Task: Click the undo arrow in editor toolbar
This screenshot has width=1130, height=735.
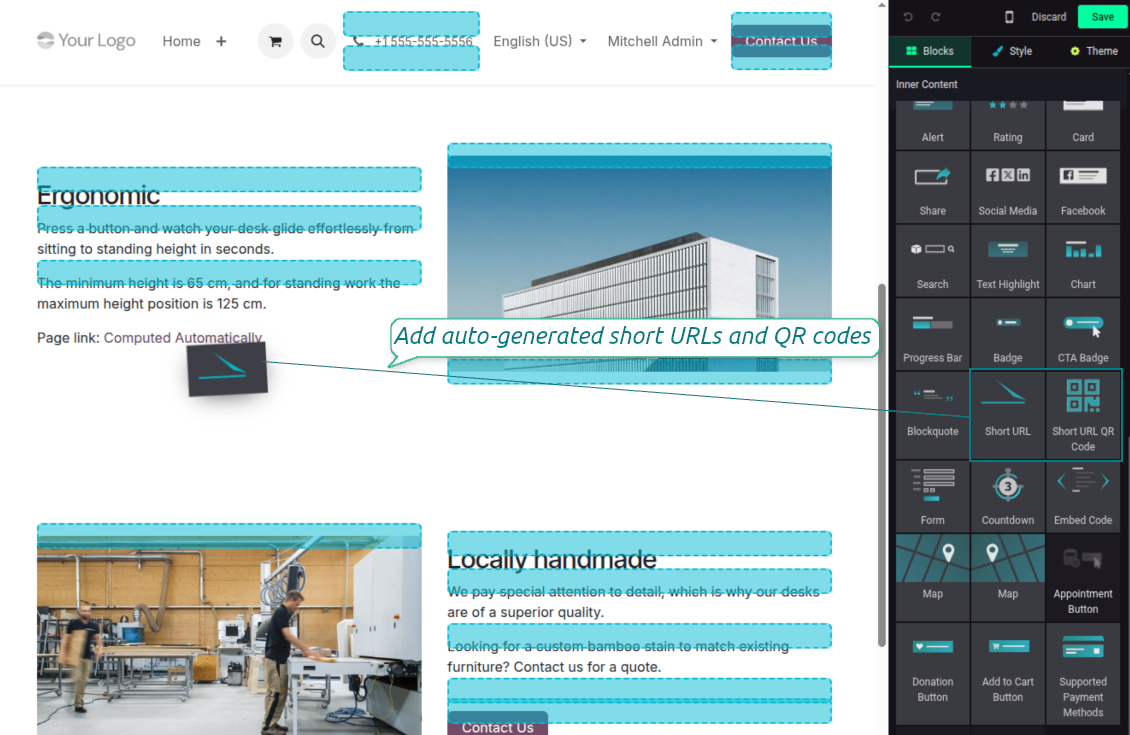Action: (908, 17)
